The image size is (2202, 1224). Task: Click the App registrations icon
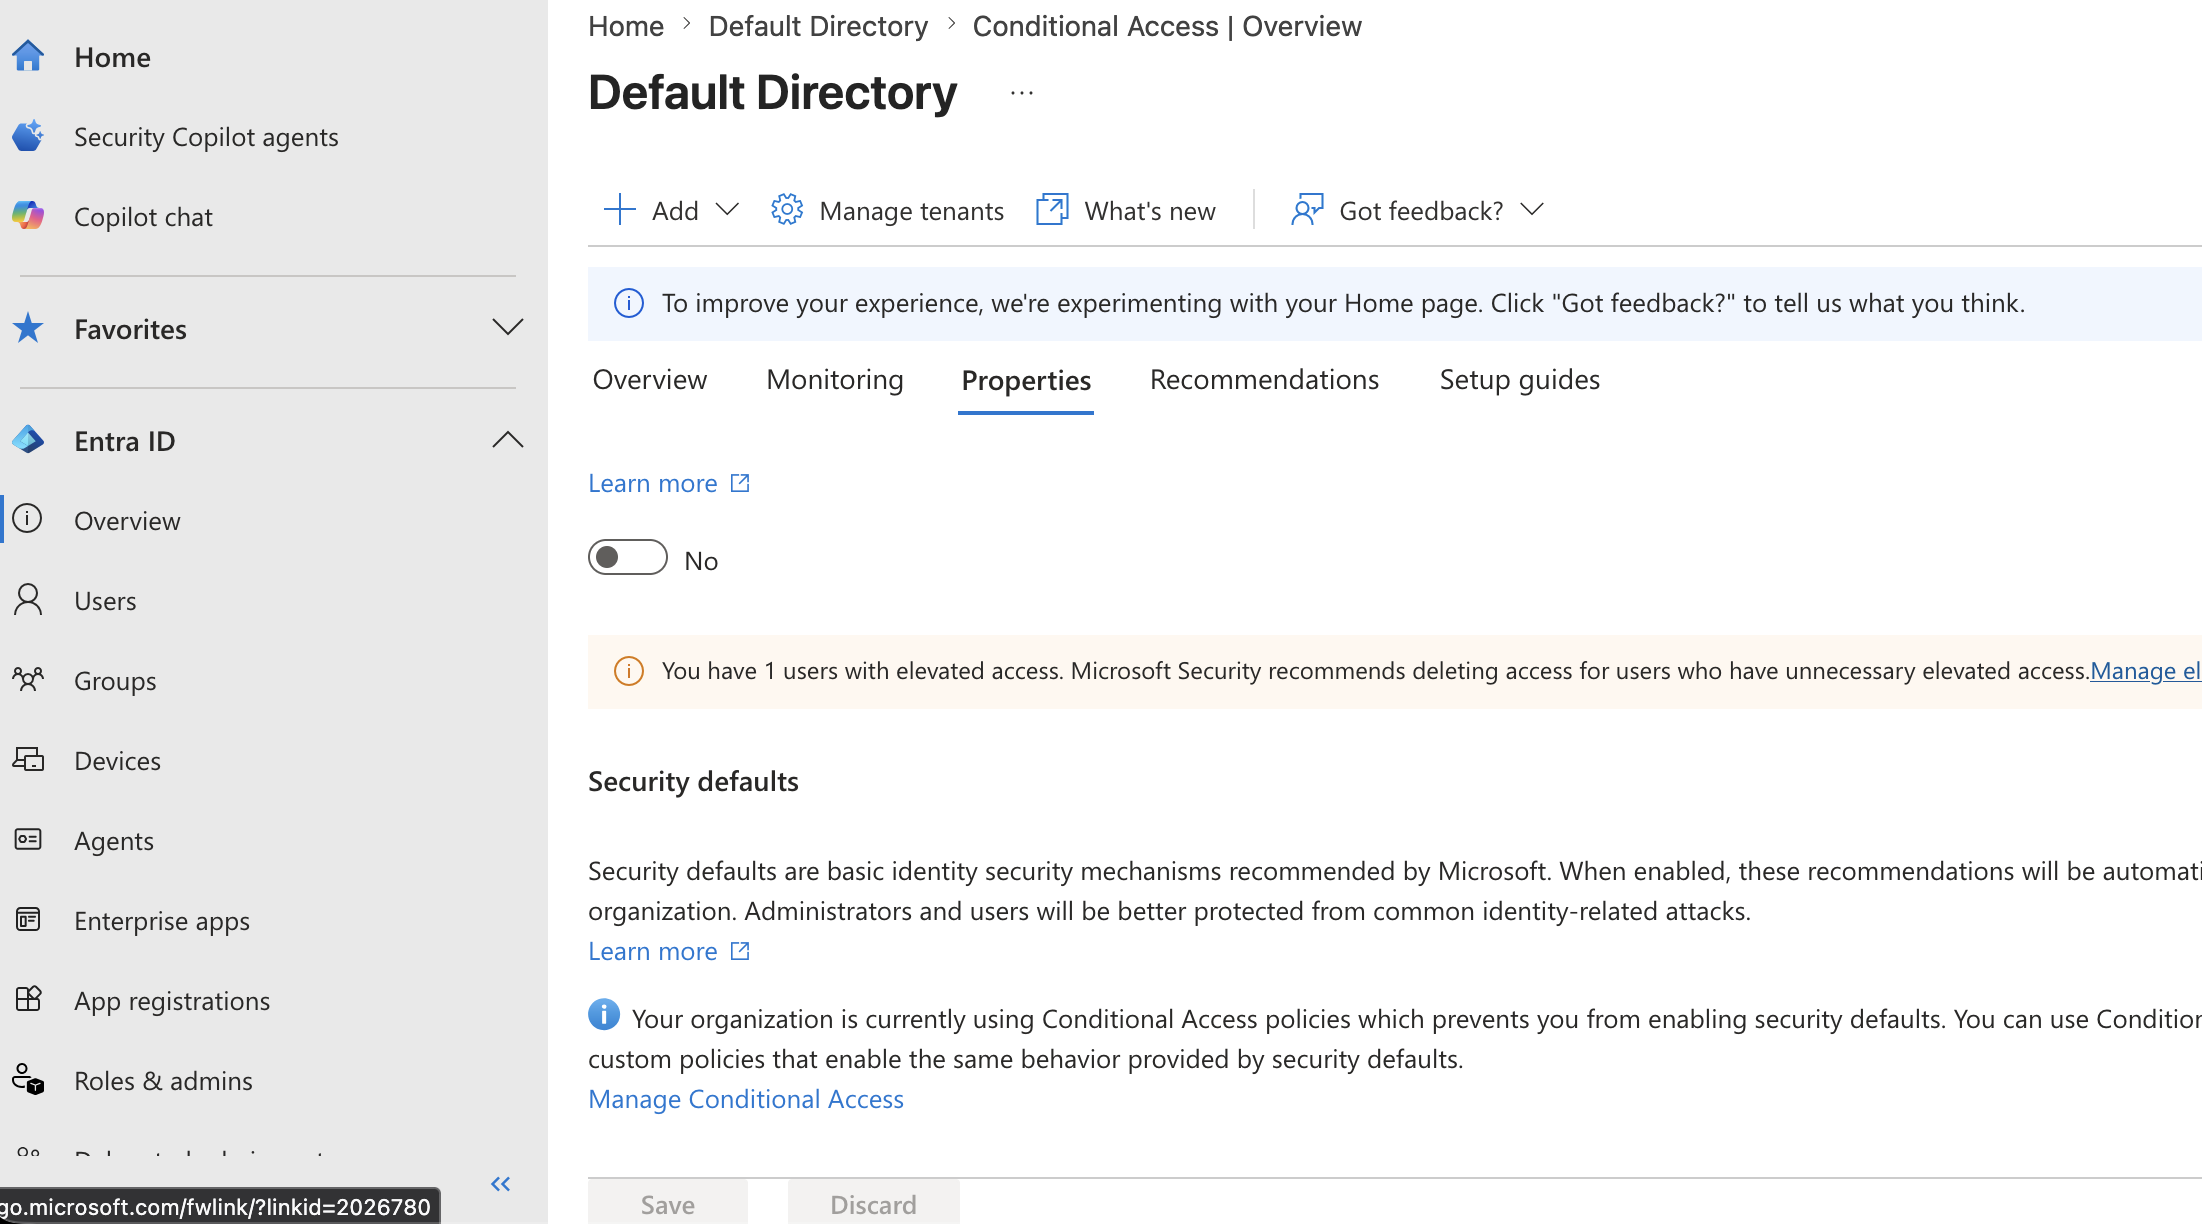[28, 999]
